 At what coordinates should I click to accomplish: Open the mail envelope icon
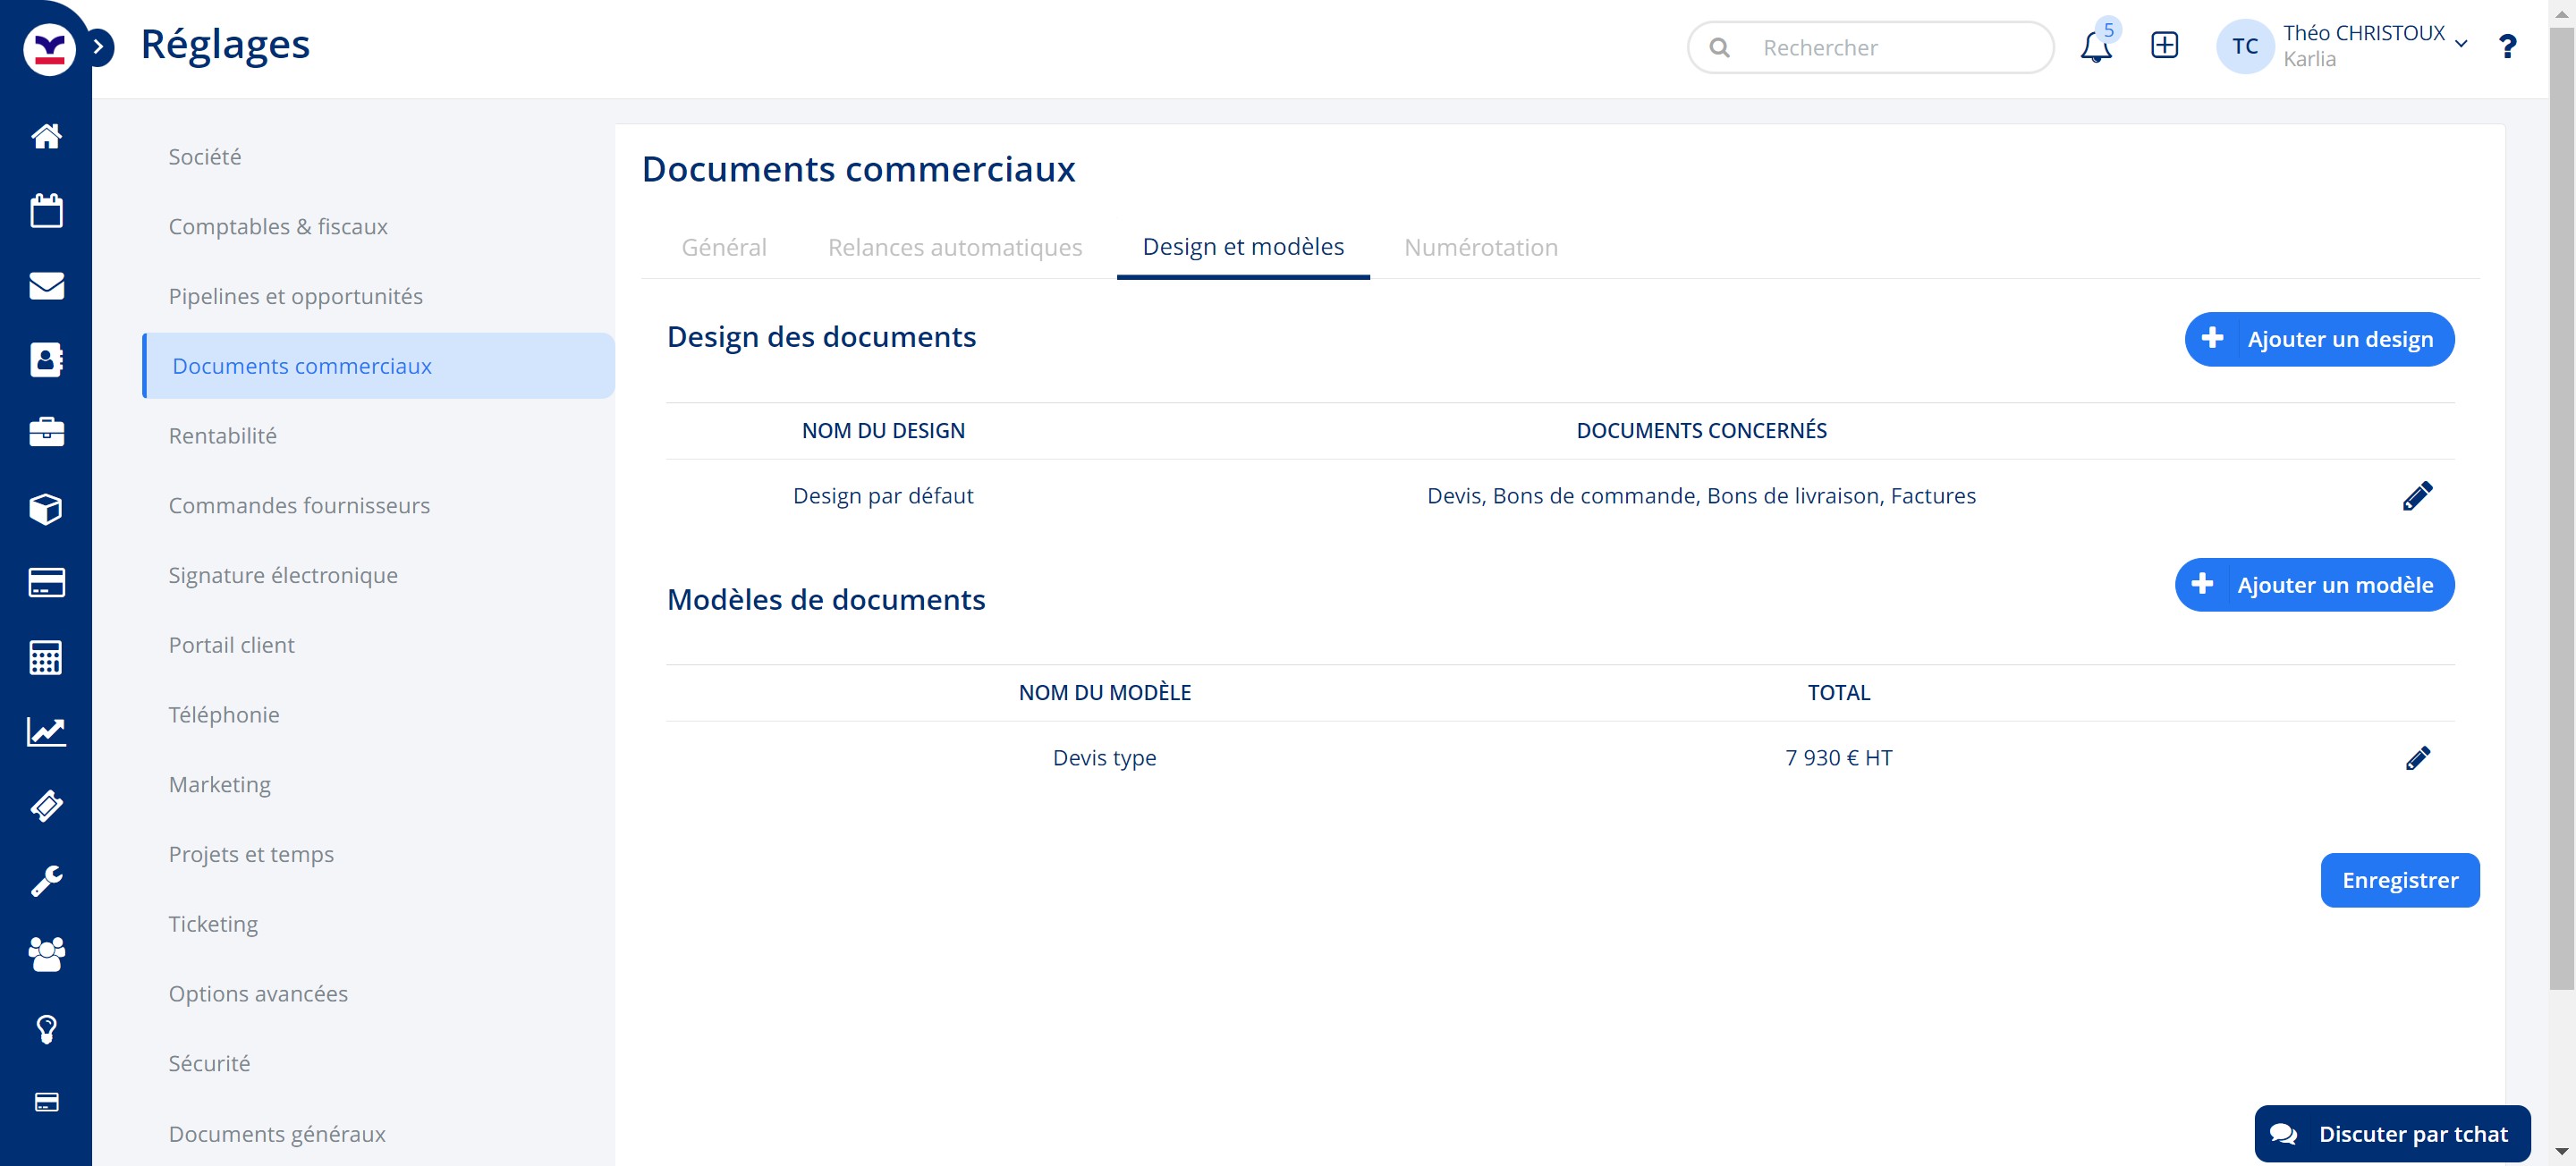(x=46, y=286)
